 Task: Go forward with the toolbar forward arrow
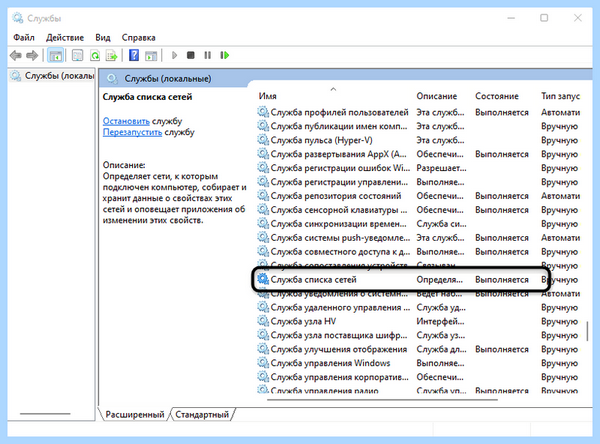(x=32, y=56)
